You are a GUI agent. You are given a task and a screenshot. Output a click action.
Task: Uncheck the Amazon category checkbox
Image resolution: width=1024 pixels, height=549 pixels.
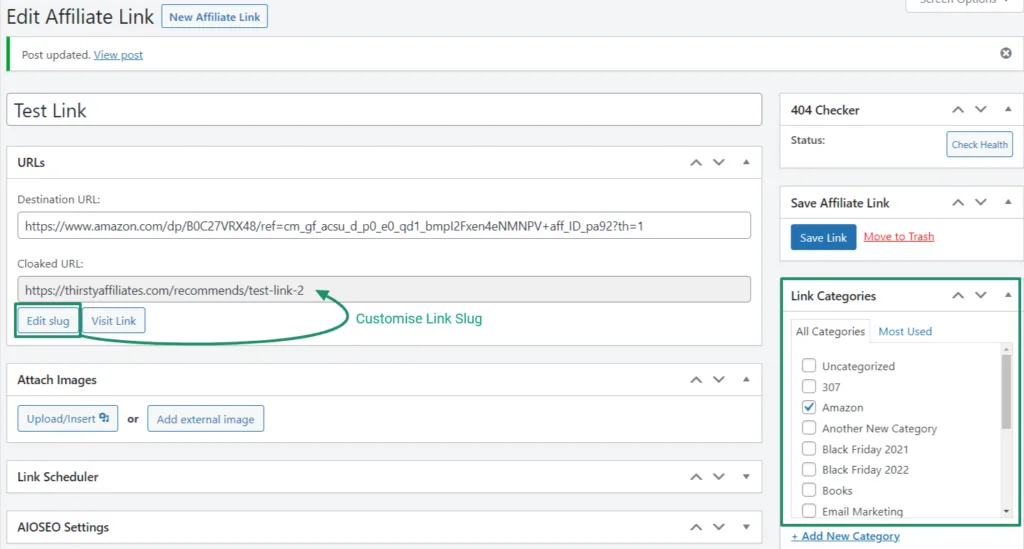coord(809,407)
